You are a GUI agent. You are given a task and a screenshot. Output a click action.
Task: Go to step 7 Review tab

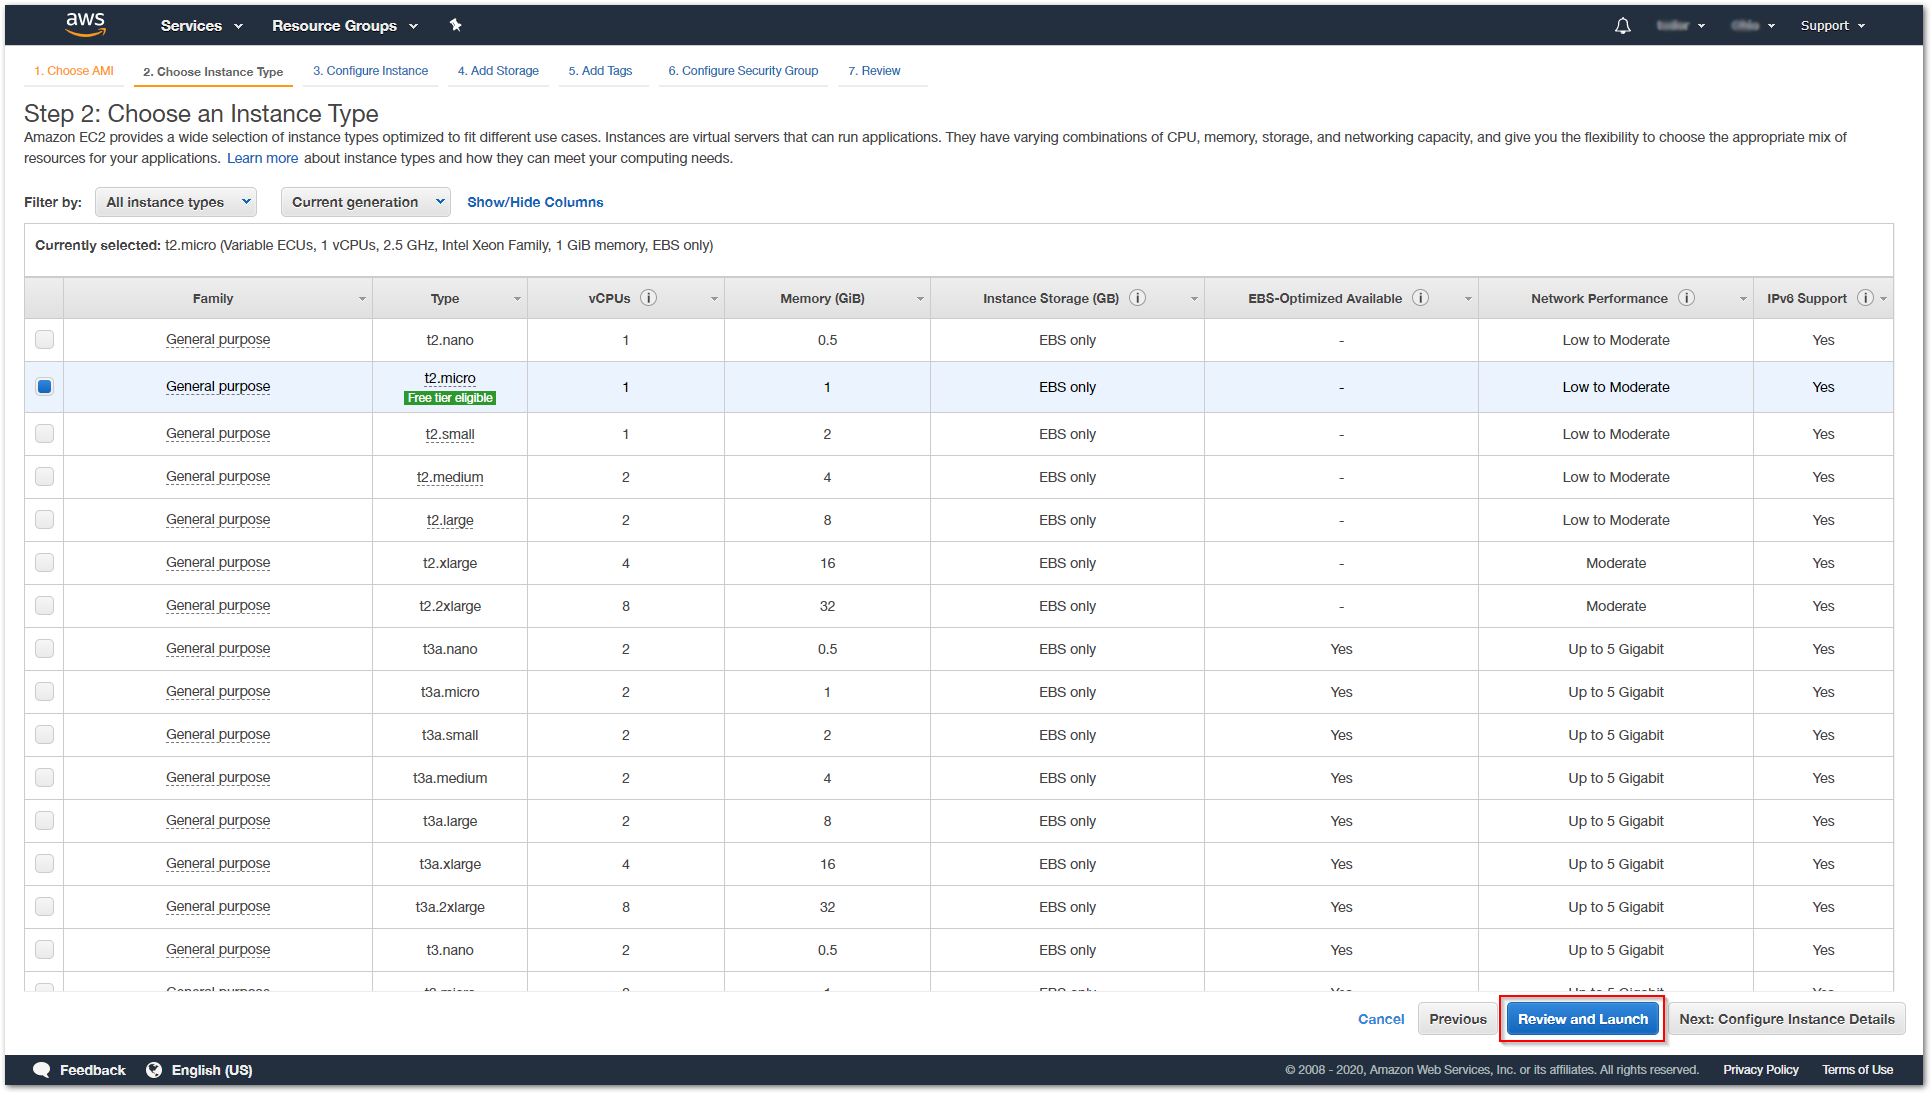(874, 71)
